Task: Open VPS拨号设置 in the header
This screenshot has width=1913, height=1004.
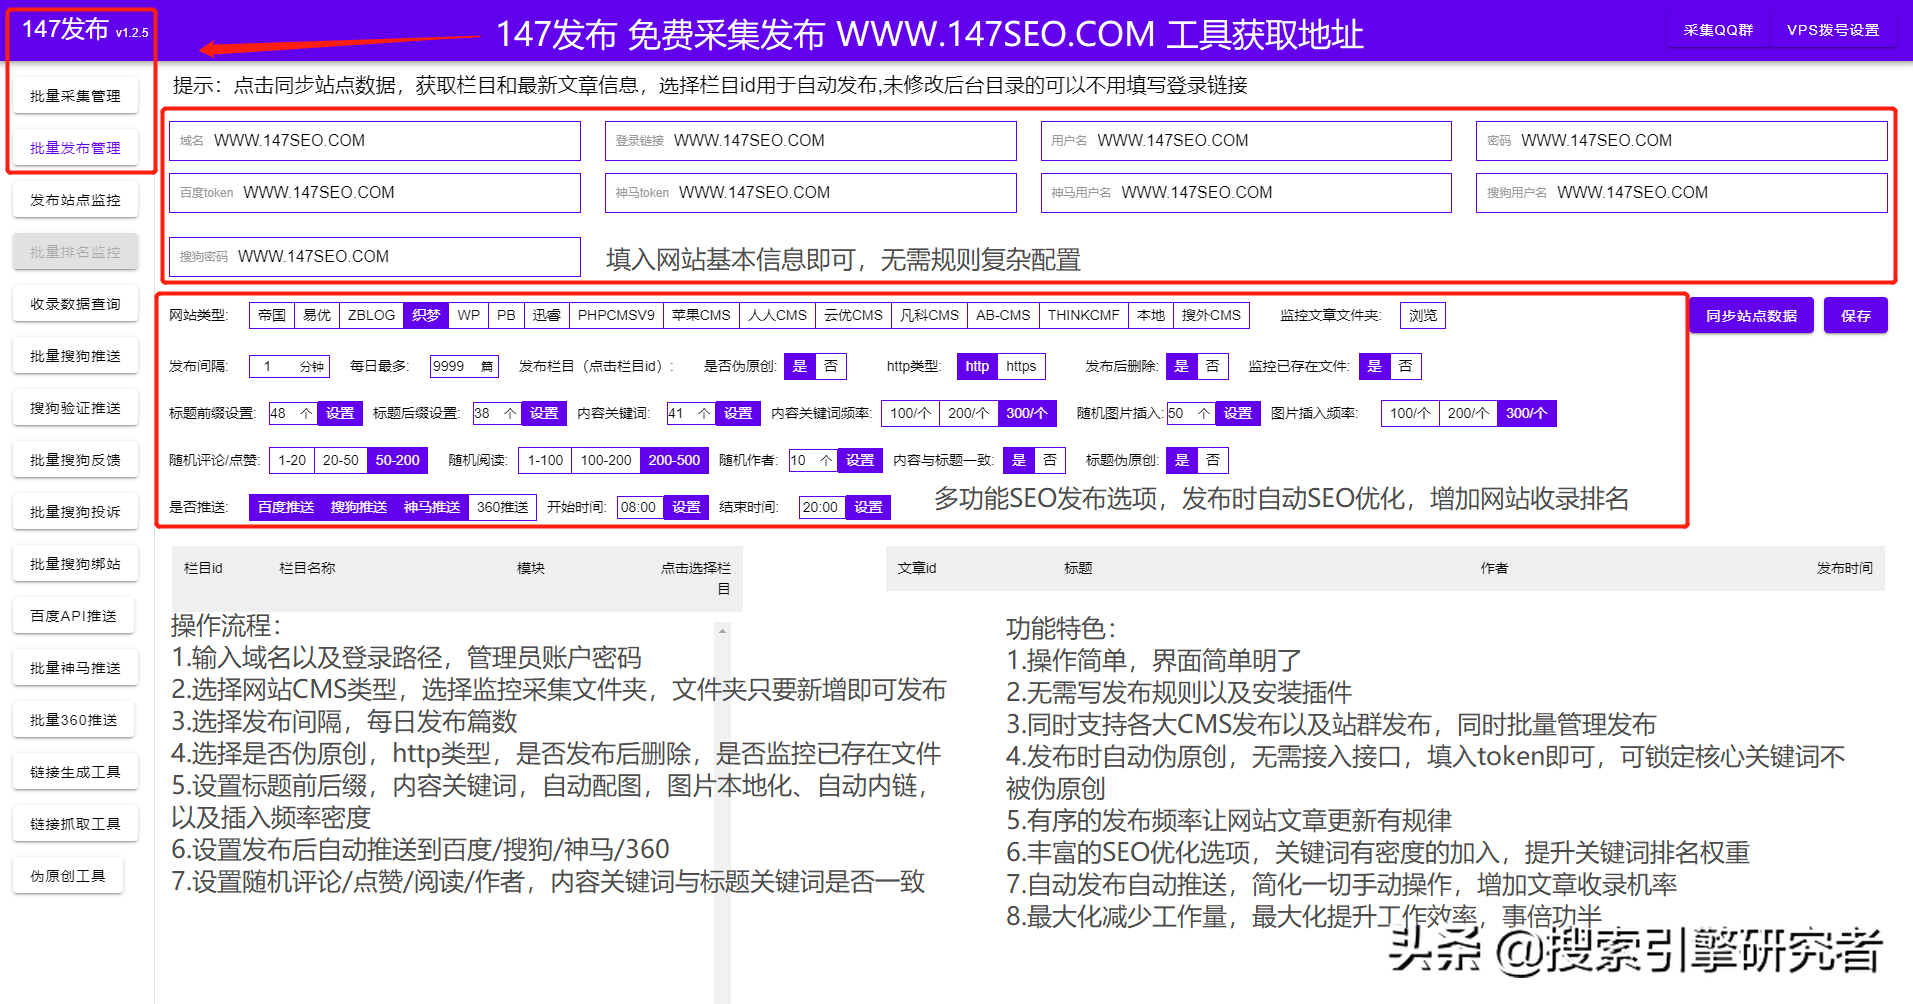Action: (1833, 30)
